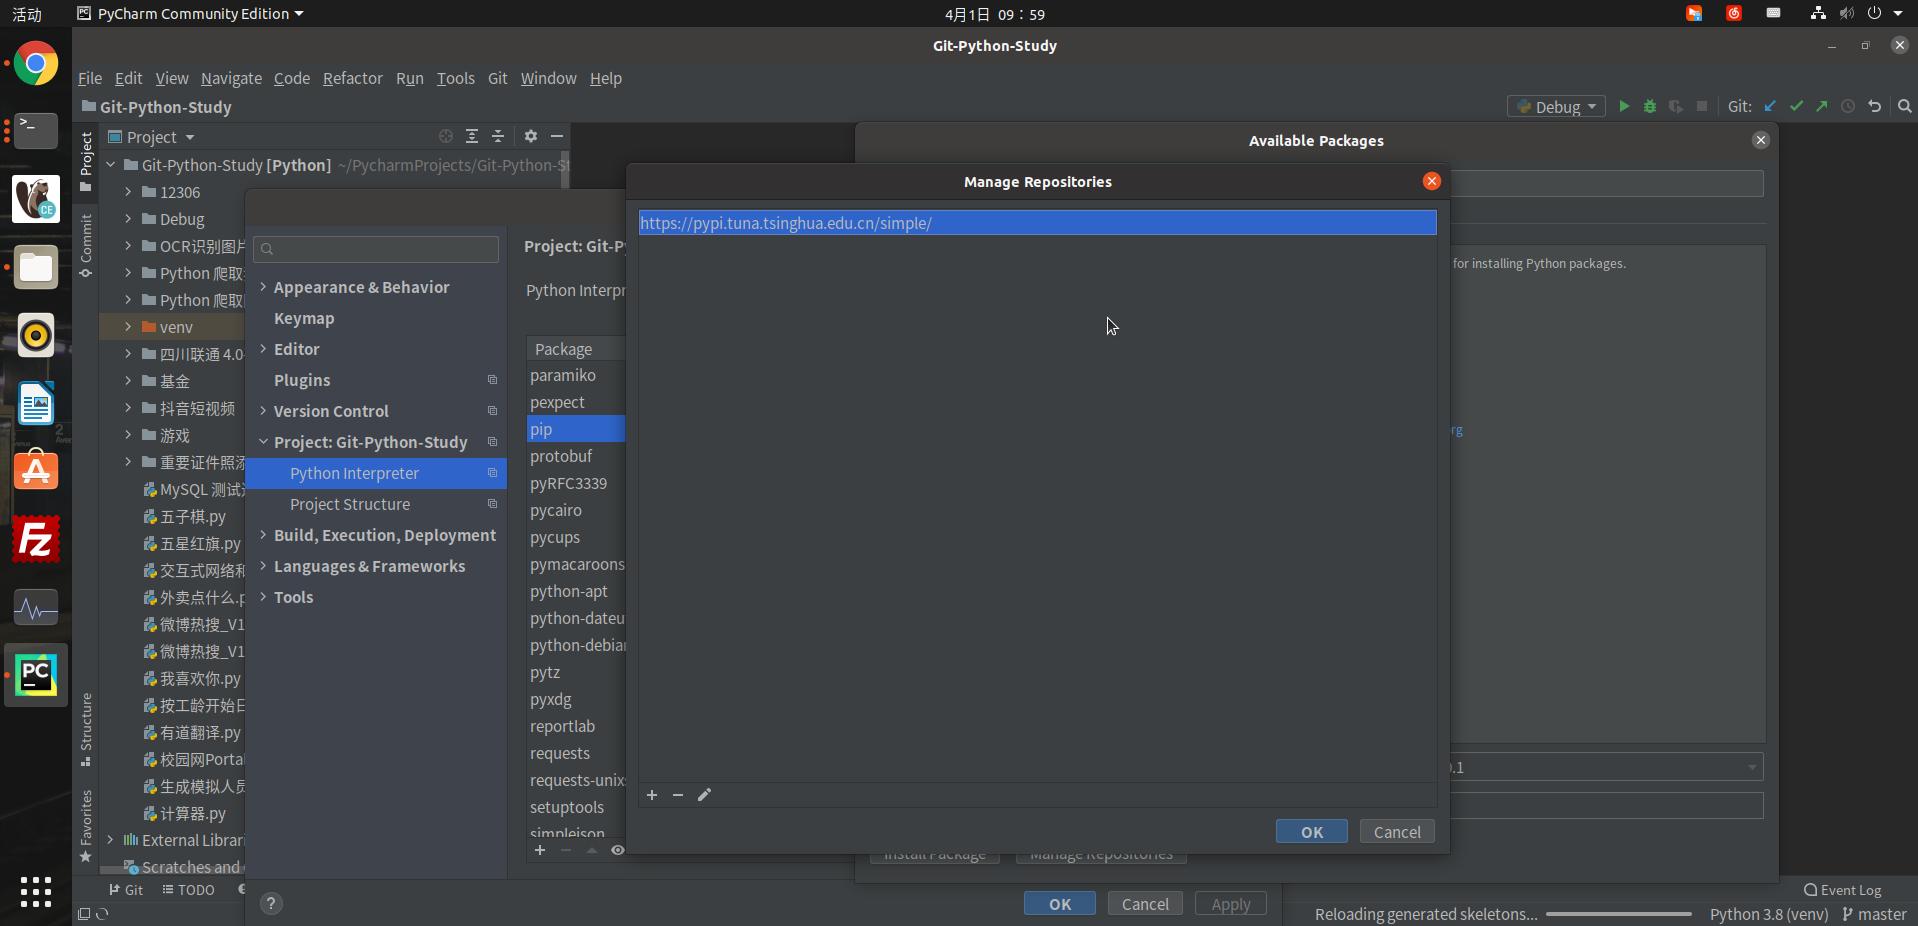The image size is (1918, 926).
Task: Open the Git tool window at the bottom
Action: (126, 890)
